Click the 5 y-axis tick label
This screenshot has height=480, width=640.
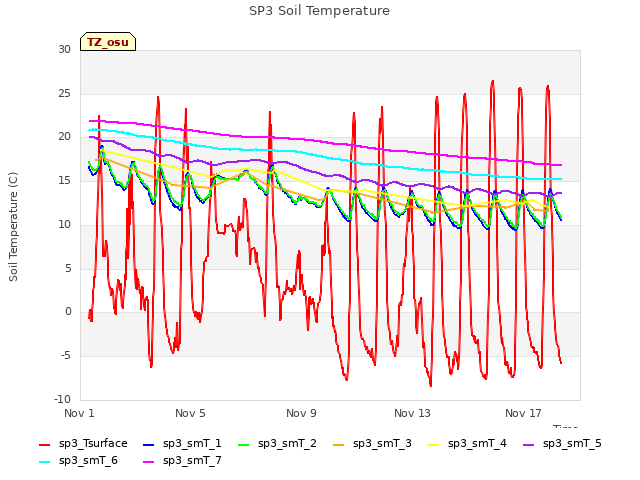(x=68, y=268)
